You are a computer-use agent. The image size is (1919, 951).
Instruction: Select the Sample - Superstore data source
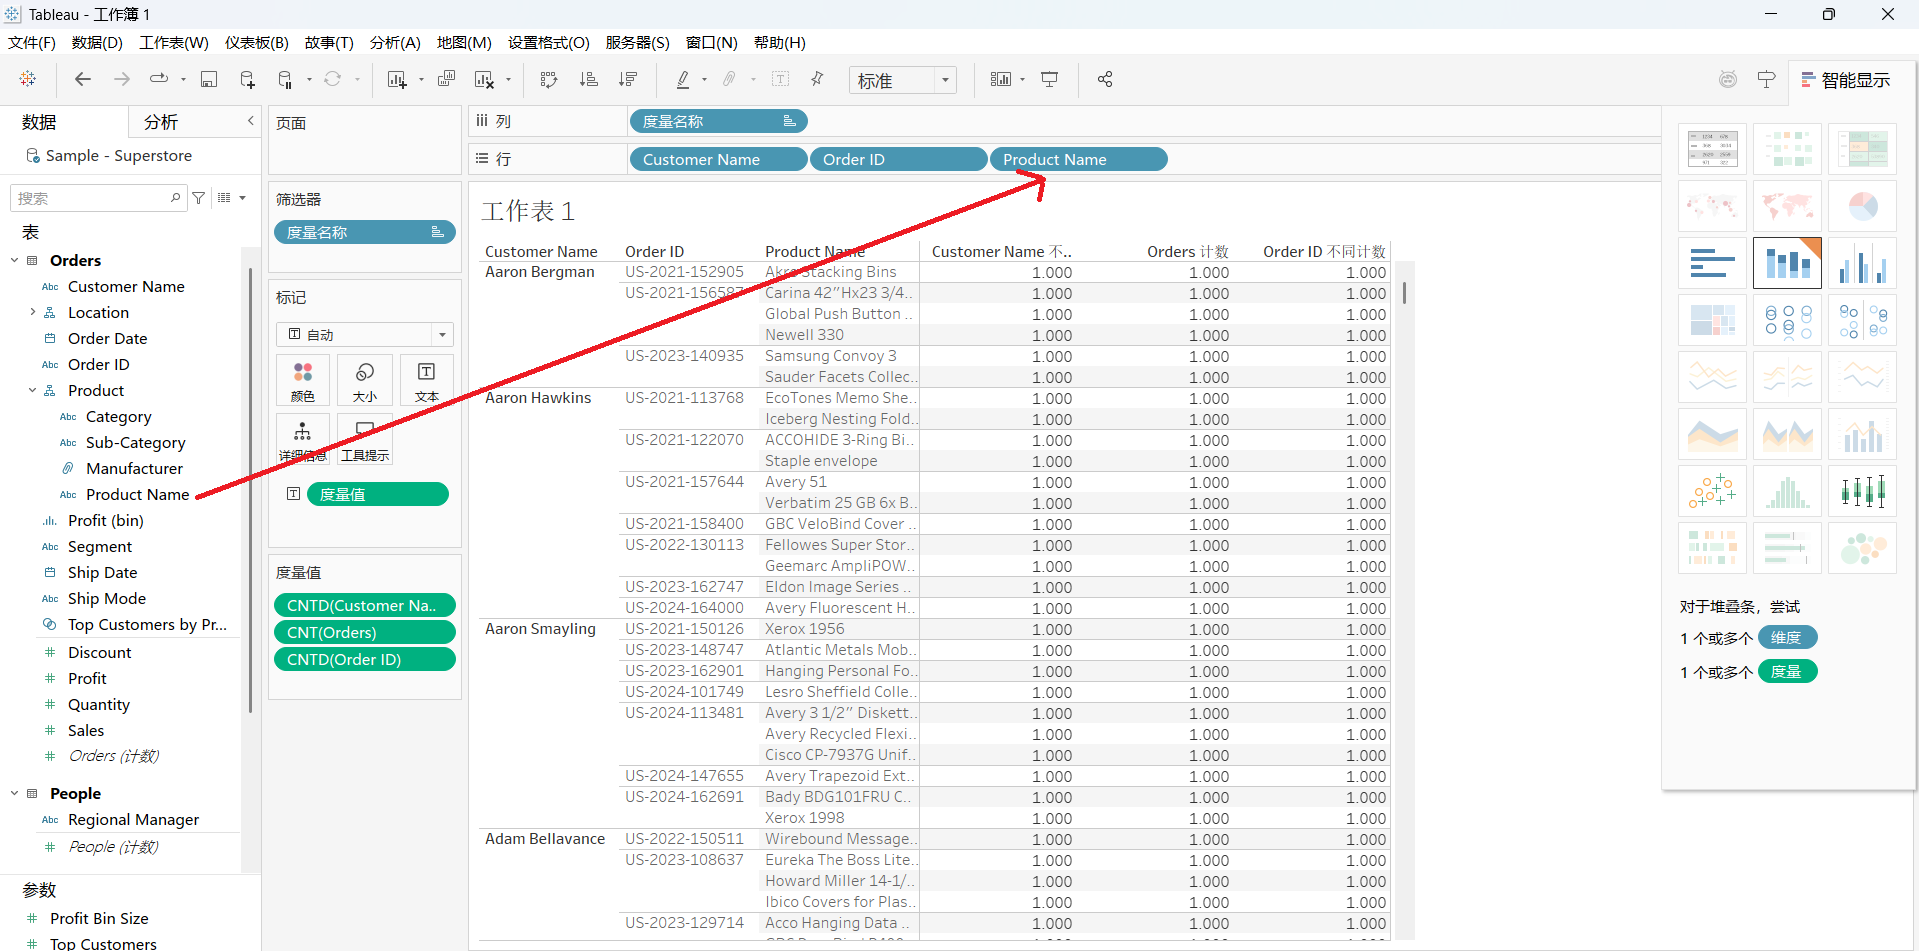pos(118,155)
